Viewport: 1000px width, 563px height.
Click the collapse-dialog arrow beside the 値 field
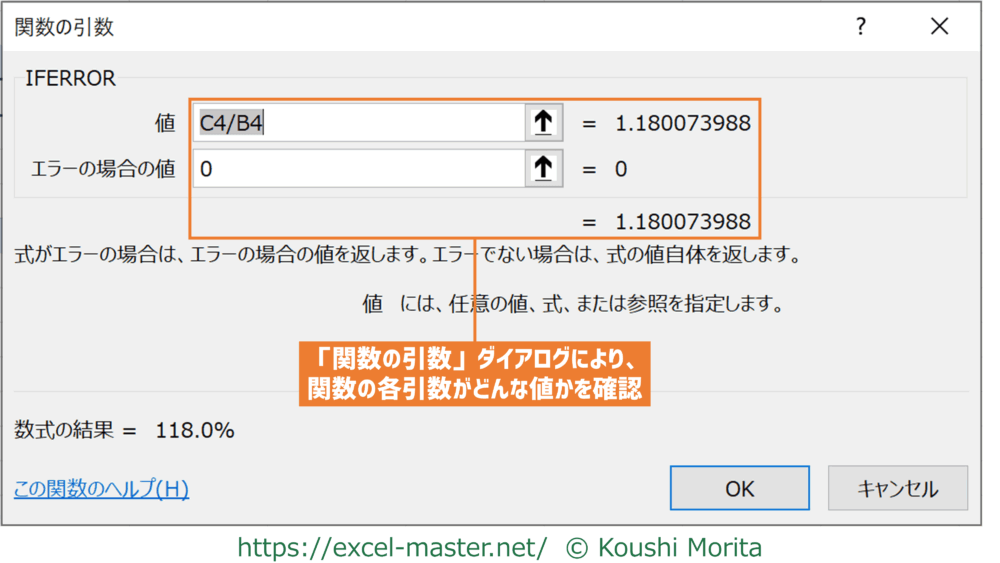point(542,123)
